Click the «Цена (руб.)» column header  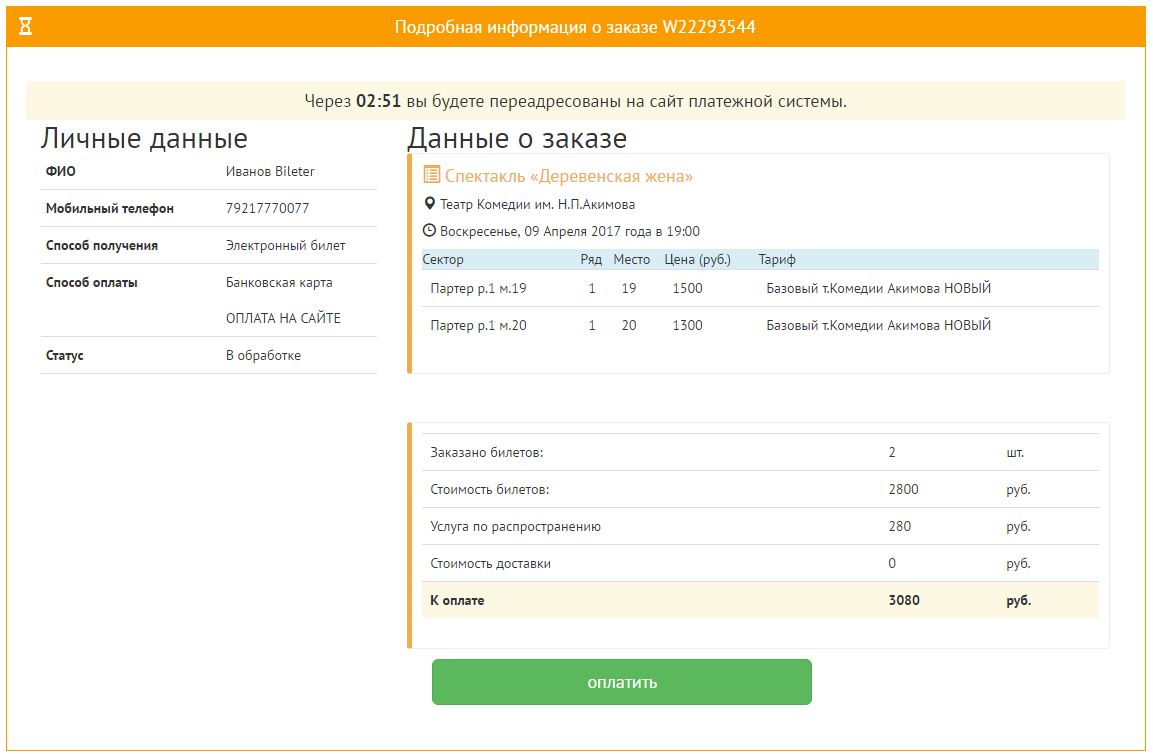697,260
